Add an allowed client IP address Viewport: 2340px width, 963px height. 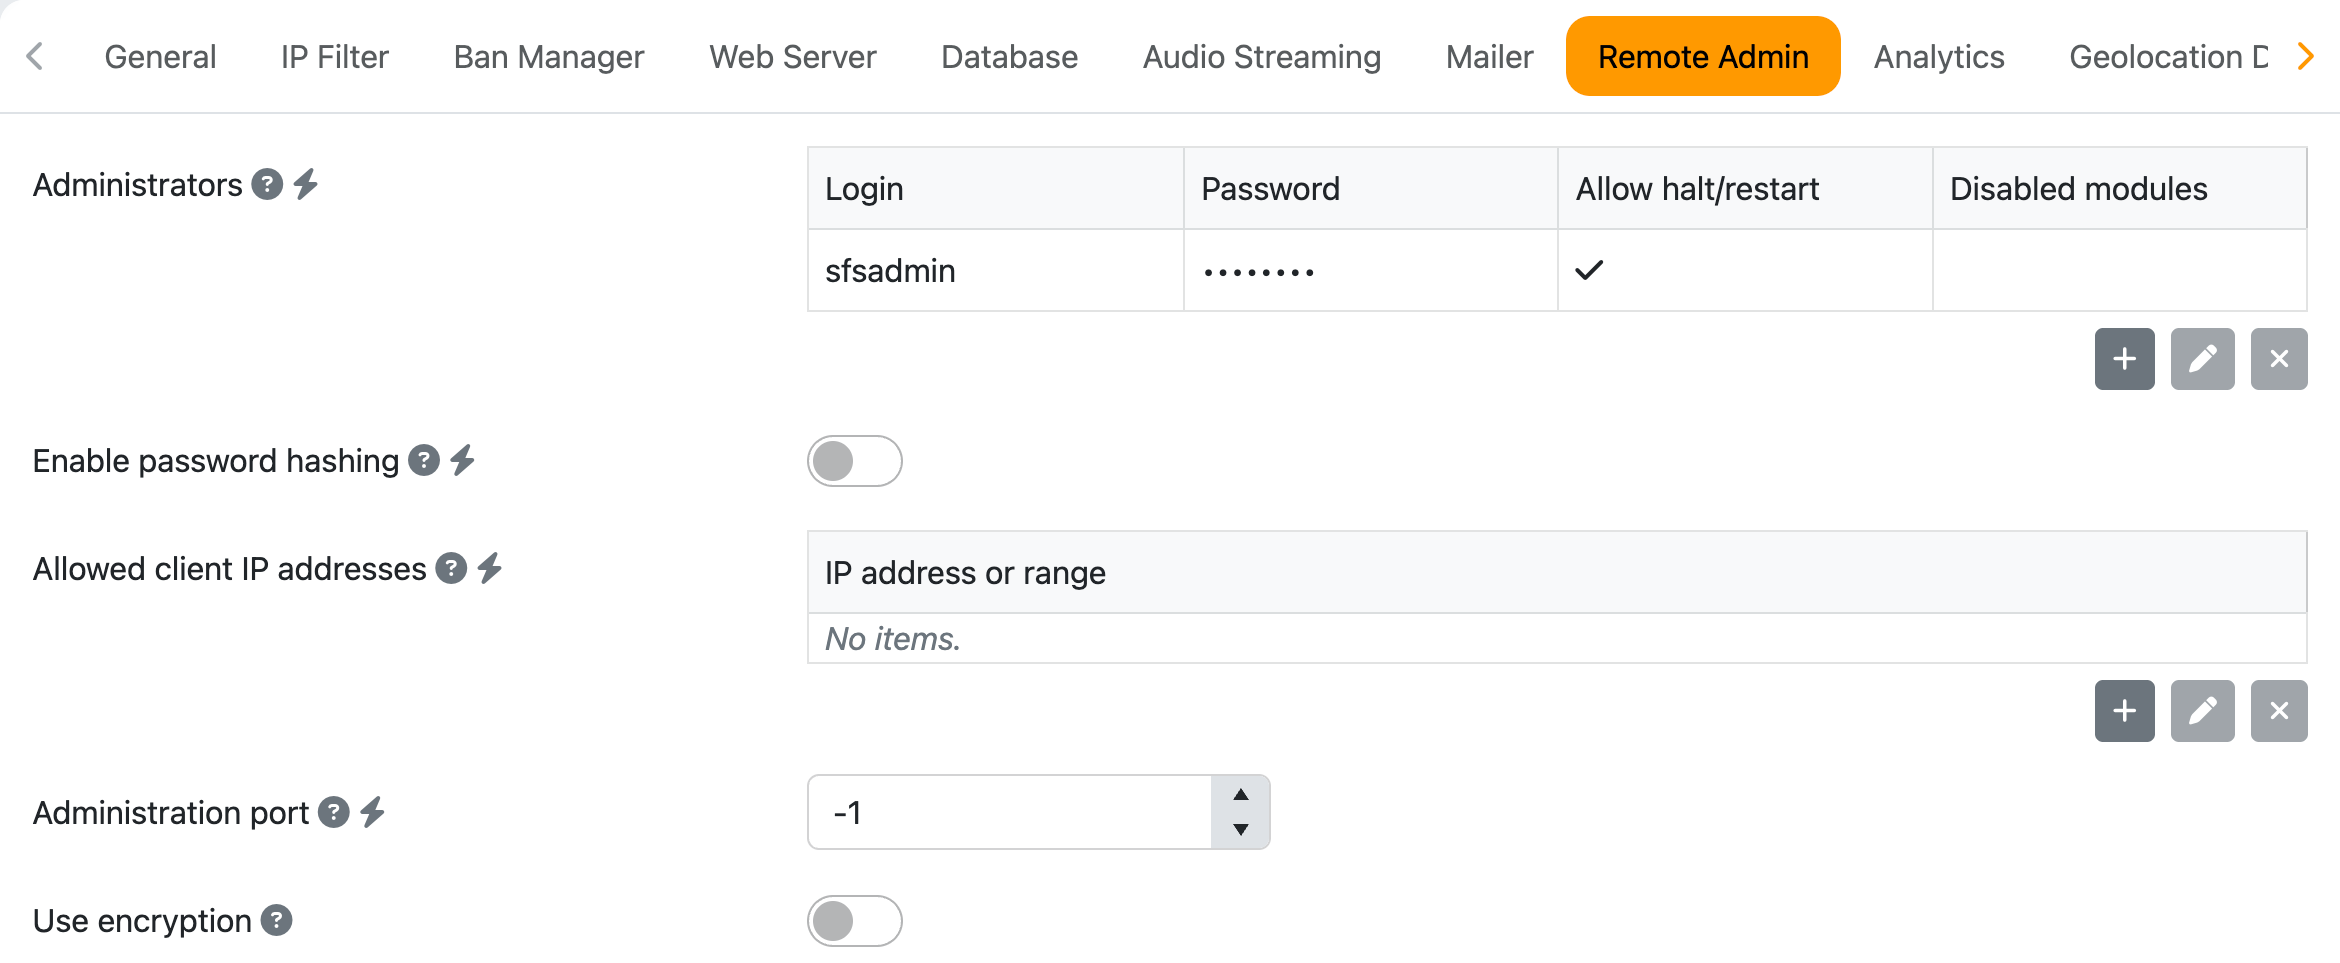coord(2124,711)
